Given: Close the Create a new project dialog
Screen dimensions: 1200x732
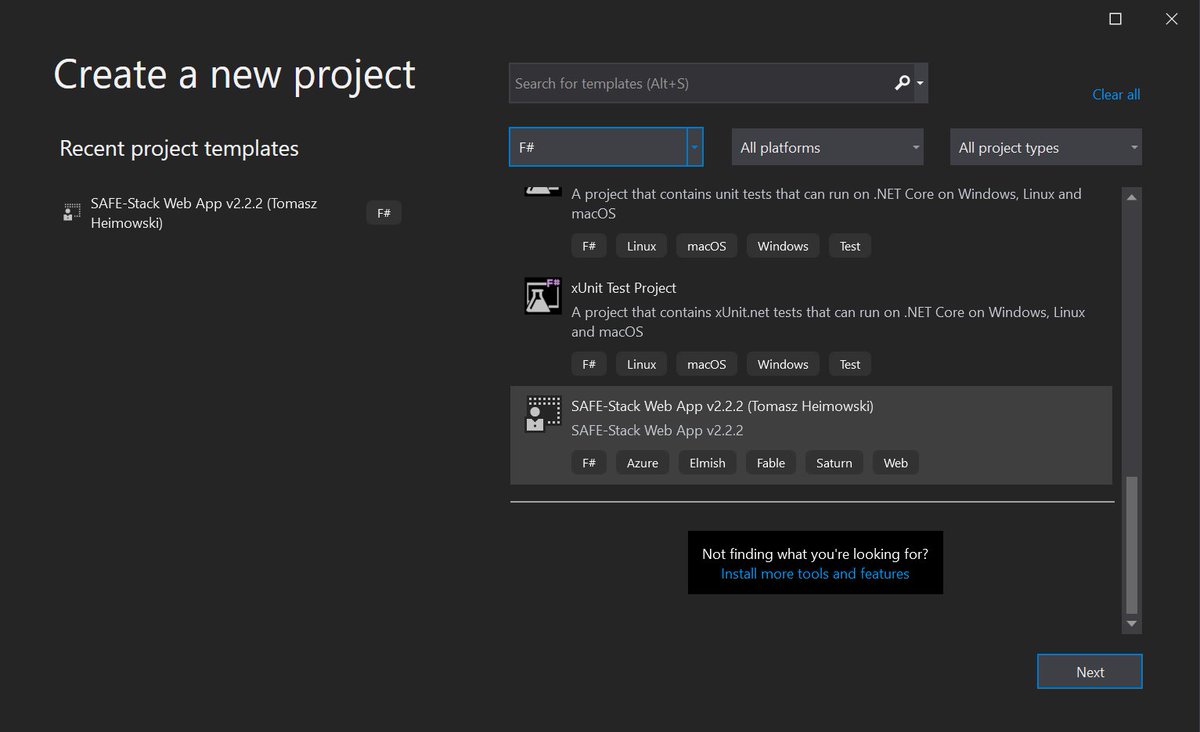Looking at the screenshot, I should click(x=1171, y=19).
